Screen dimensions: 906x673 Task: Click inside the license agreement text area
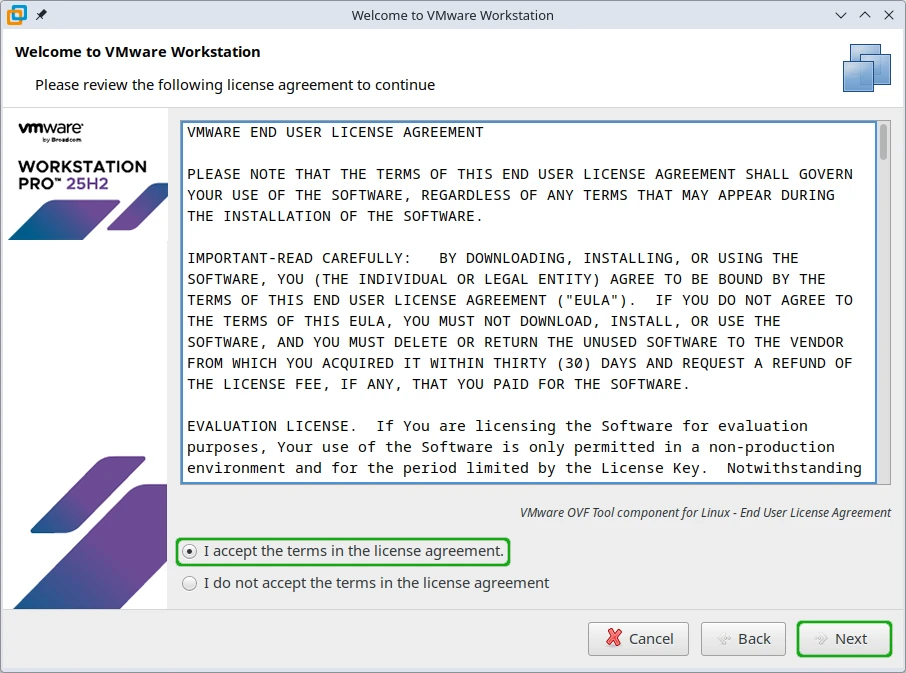(520, 300)
